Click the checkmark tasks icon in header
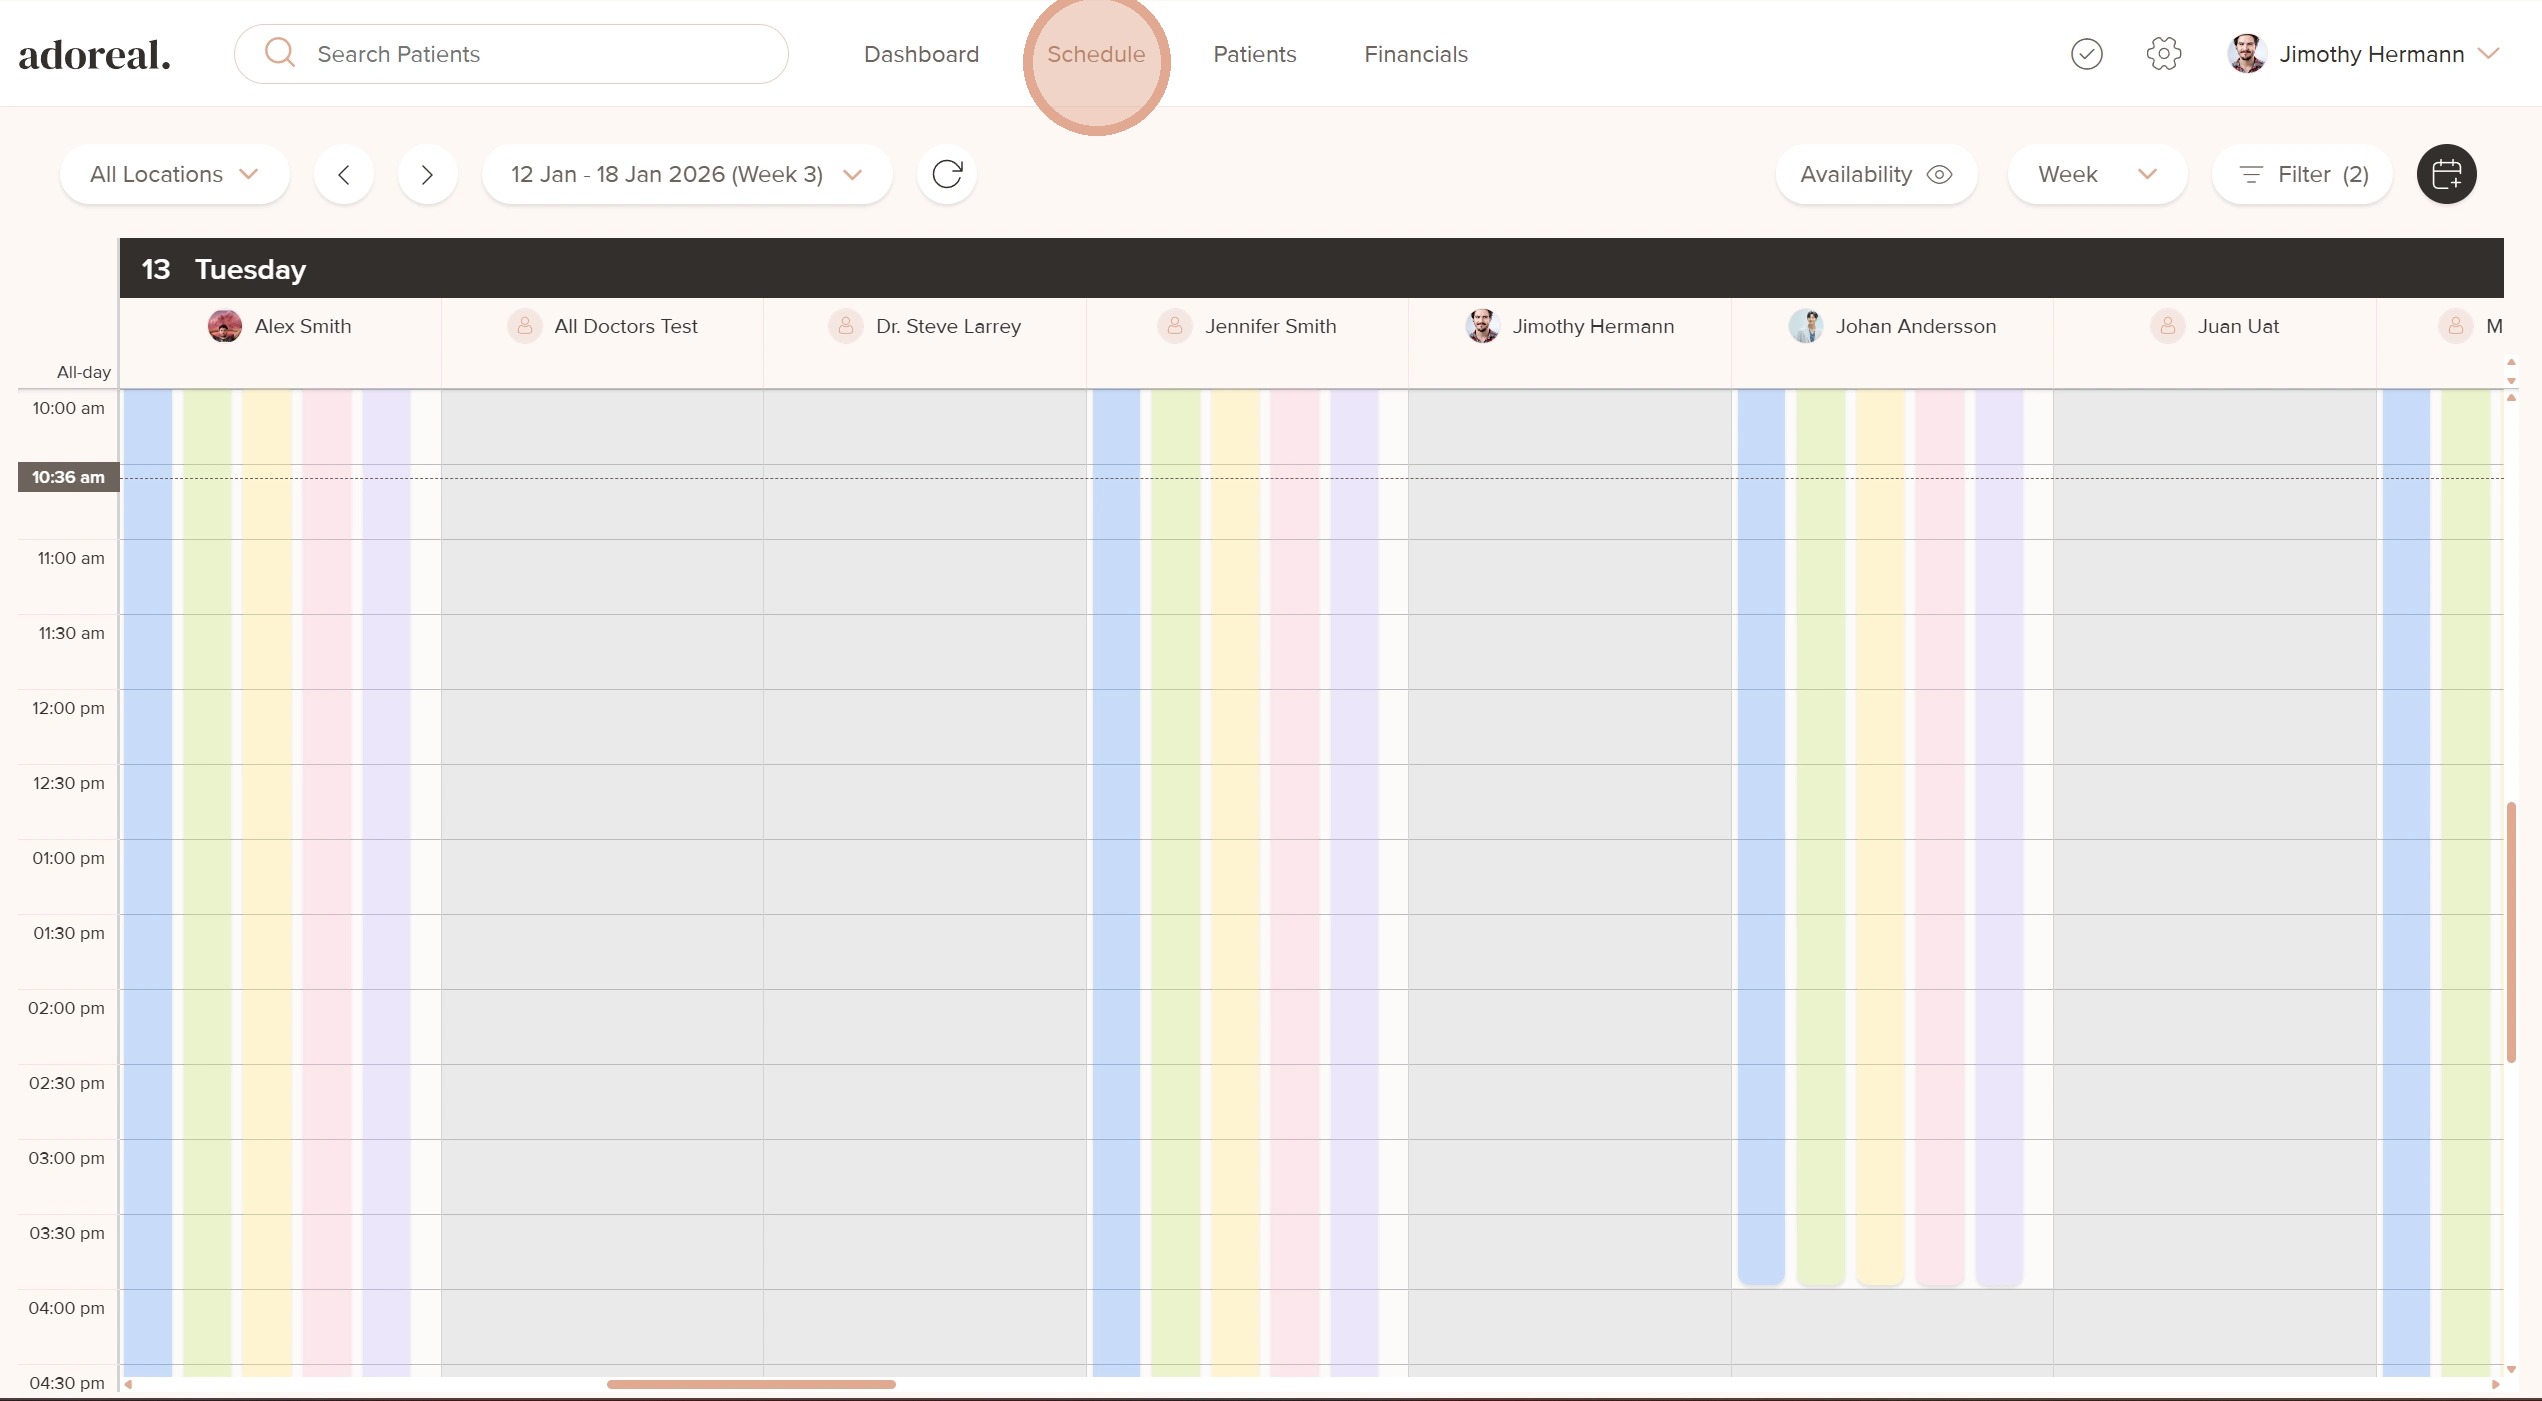 (x=2086, y=54)
